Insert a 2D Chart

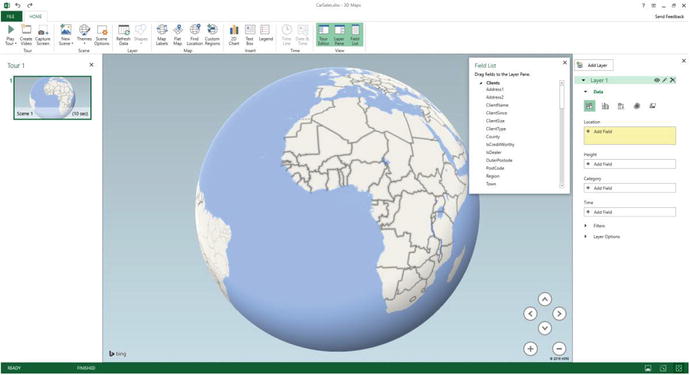[x=234, y=35]
